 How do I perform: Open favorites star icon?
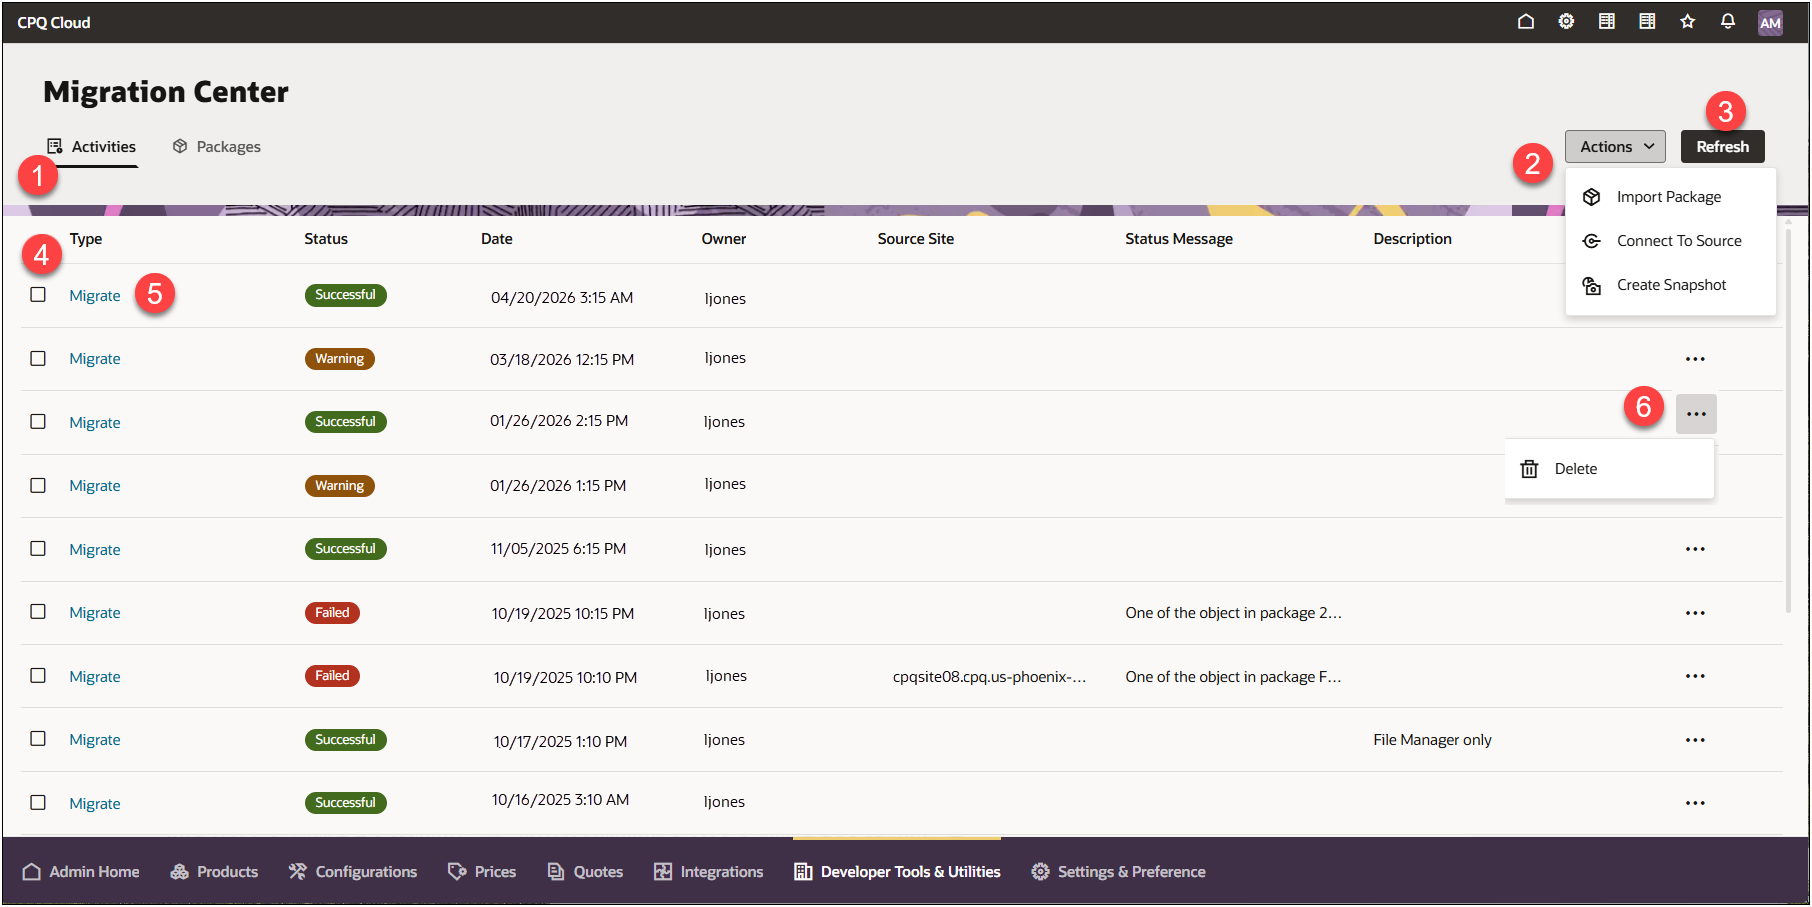(1687, 21)
